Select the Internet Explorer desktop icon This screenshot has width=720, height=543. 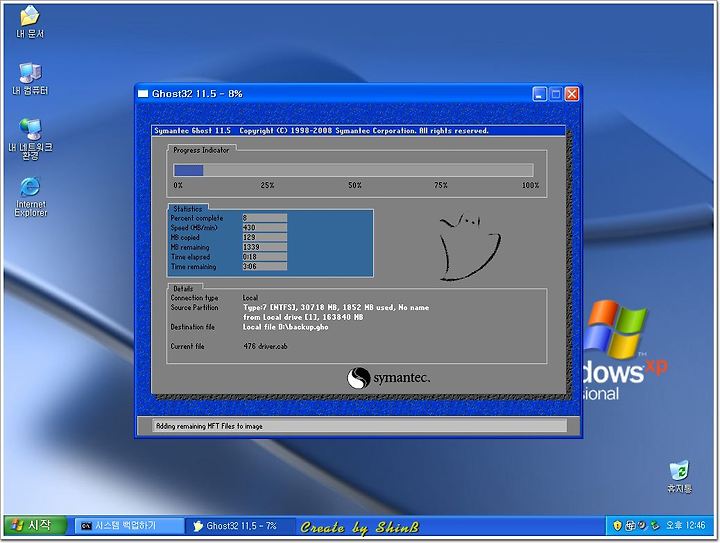30,196
